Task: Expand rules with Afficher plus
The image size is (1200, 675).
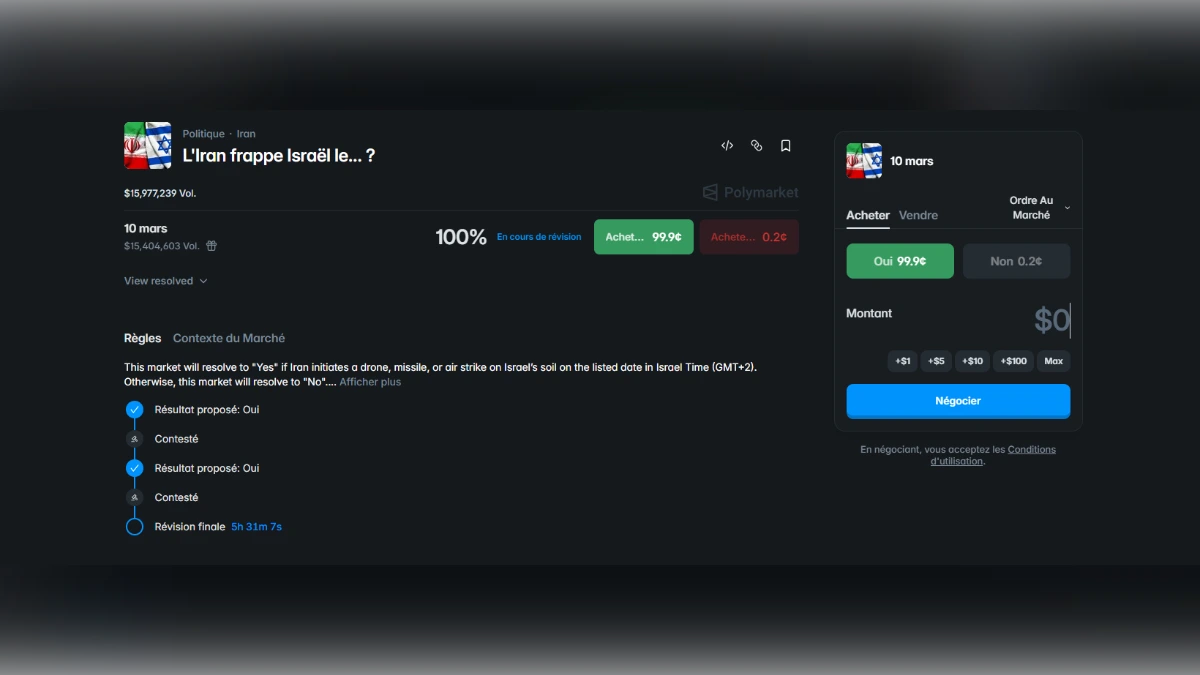Action: tap(370, 382)
